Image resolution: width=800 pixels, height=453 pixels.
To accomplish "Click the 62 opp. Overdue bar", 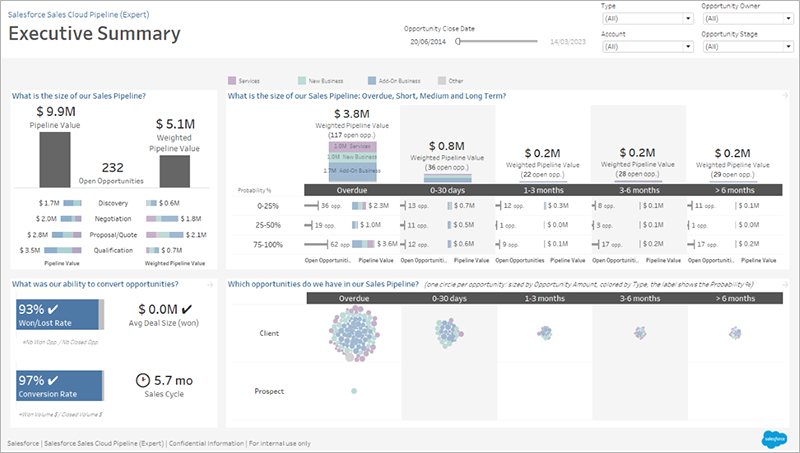I will (316, 244).
